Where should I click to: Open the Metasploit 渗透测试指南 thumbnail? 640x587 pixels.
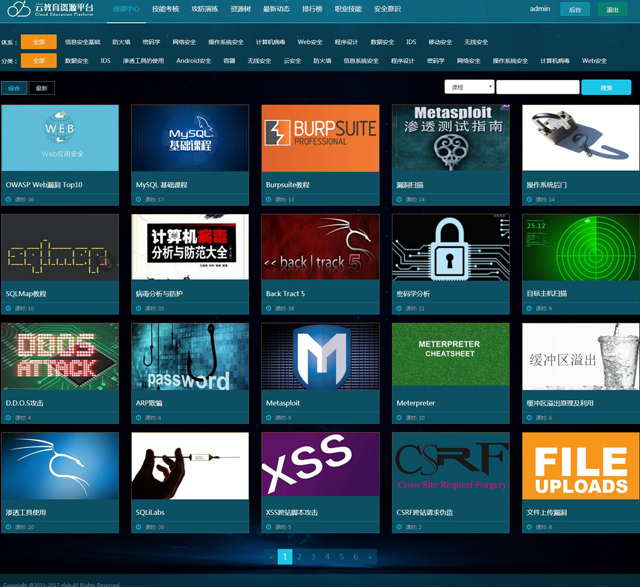coord(451,138)
